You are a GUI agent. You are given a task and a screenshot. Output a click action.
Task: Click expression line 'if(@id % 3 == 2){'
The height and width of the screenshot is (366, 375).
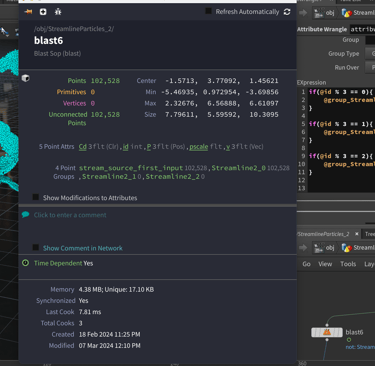[x=341, y=156]
